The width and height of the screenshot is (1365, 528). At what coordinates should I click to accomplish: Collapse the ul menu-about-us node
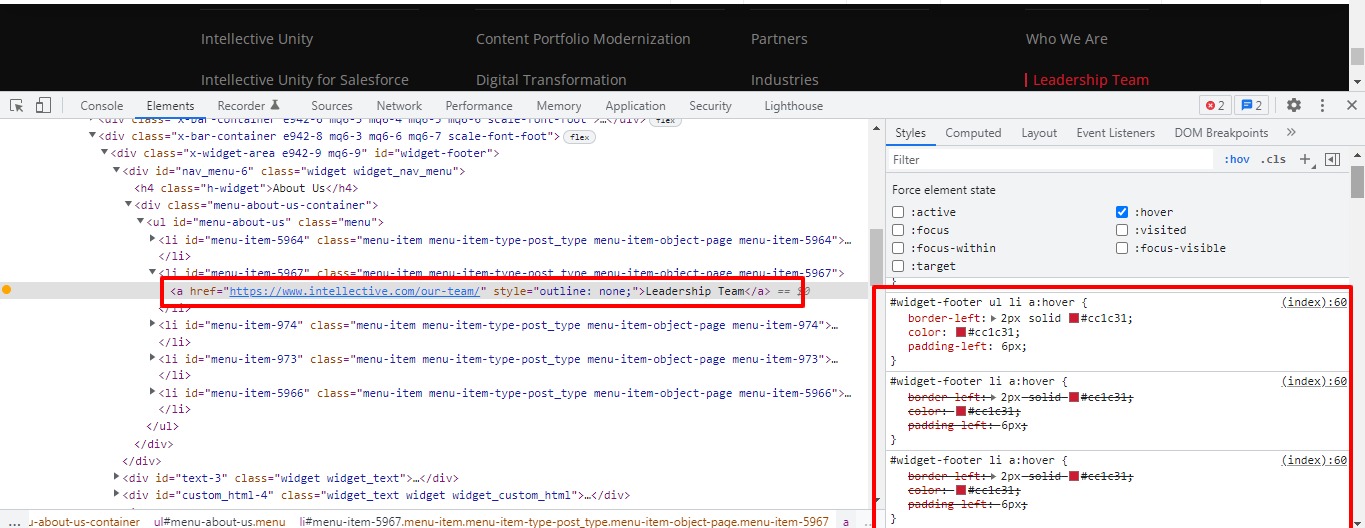coord(140,222)
